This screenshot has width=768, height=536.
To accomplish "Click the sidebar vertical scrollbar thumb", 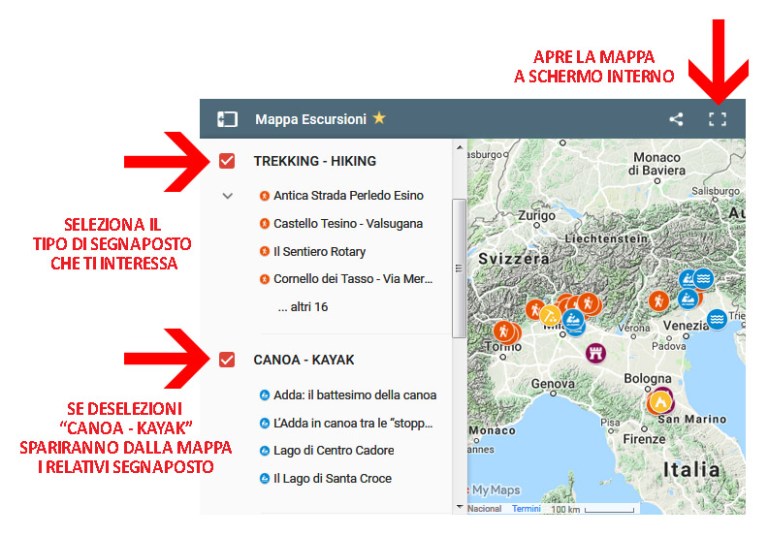I will 459,268.
